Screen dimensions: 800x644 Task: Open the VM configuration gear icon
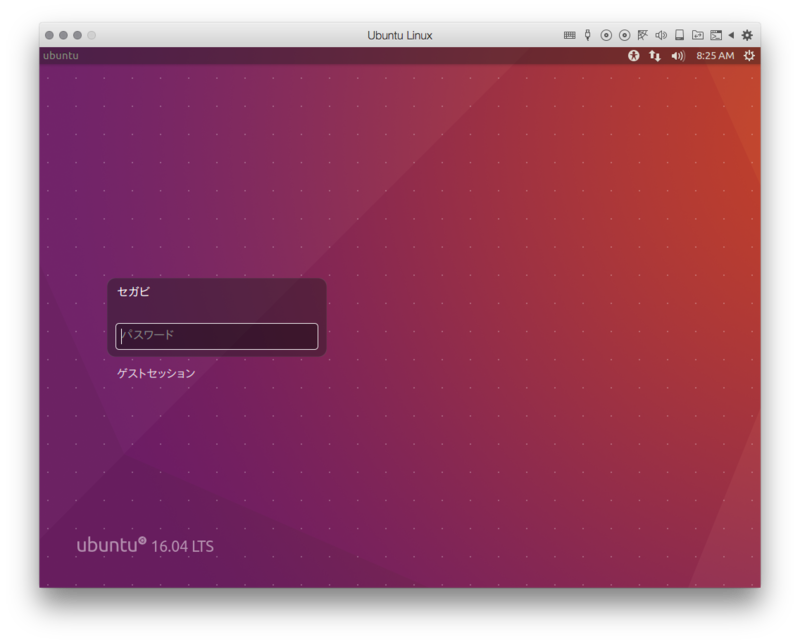coord(747,35)
